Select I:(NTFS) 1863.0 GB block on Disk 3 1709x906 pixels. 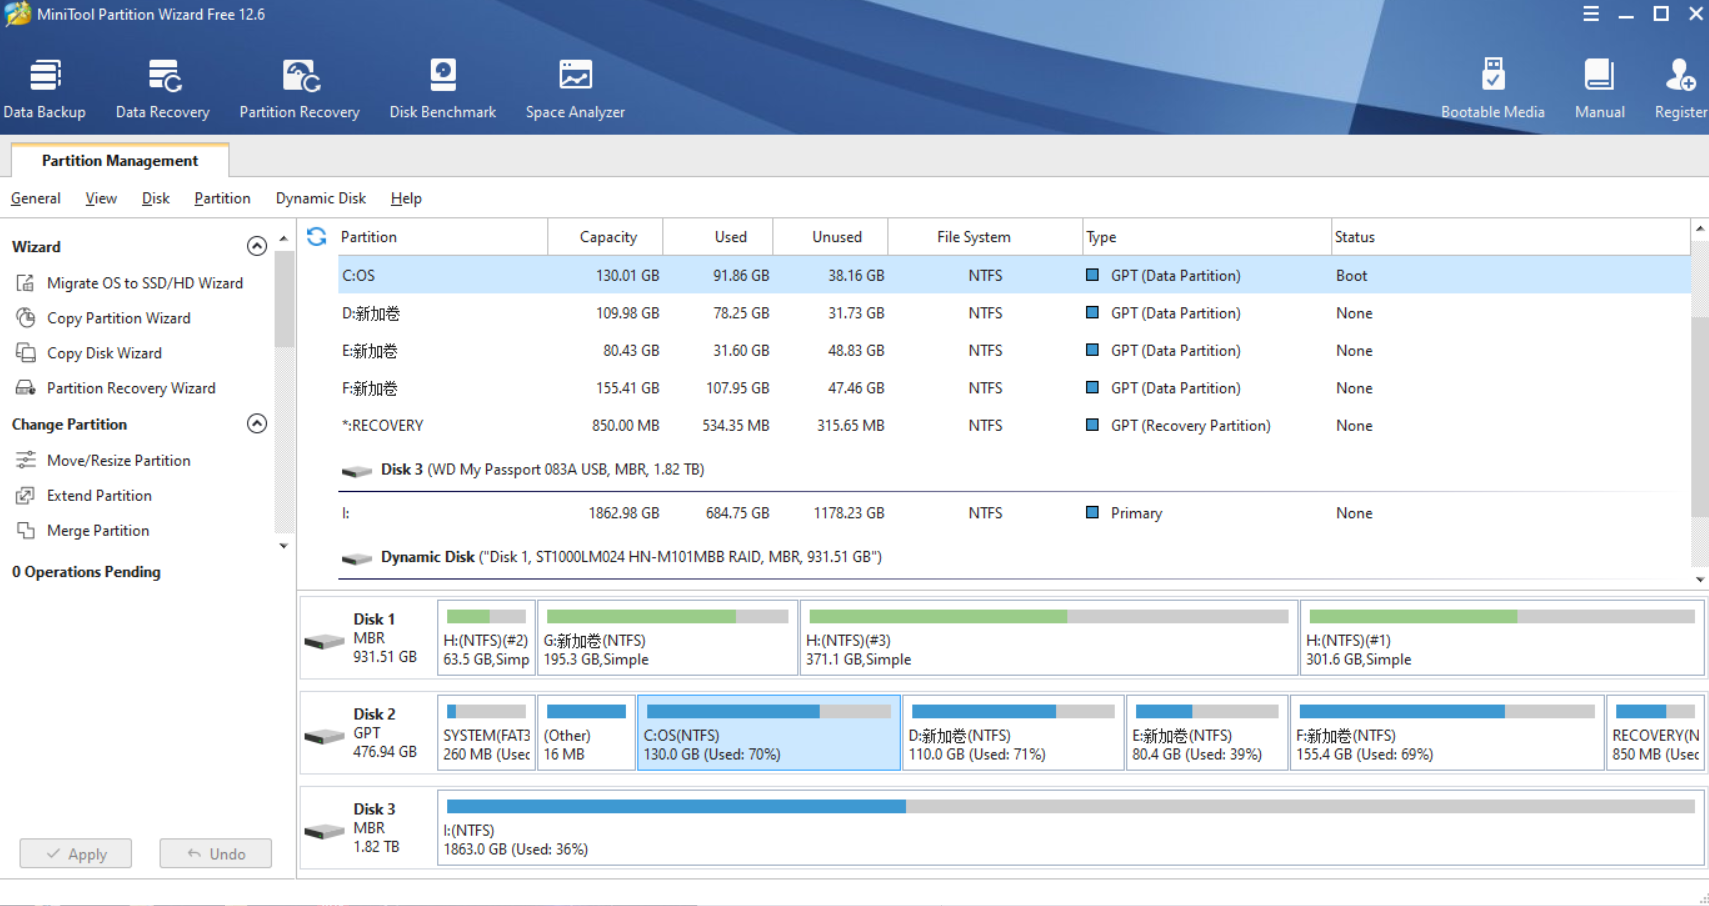[x=1071, y=828]
